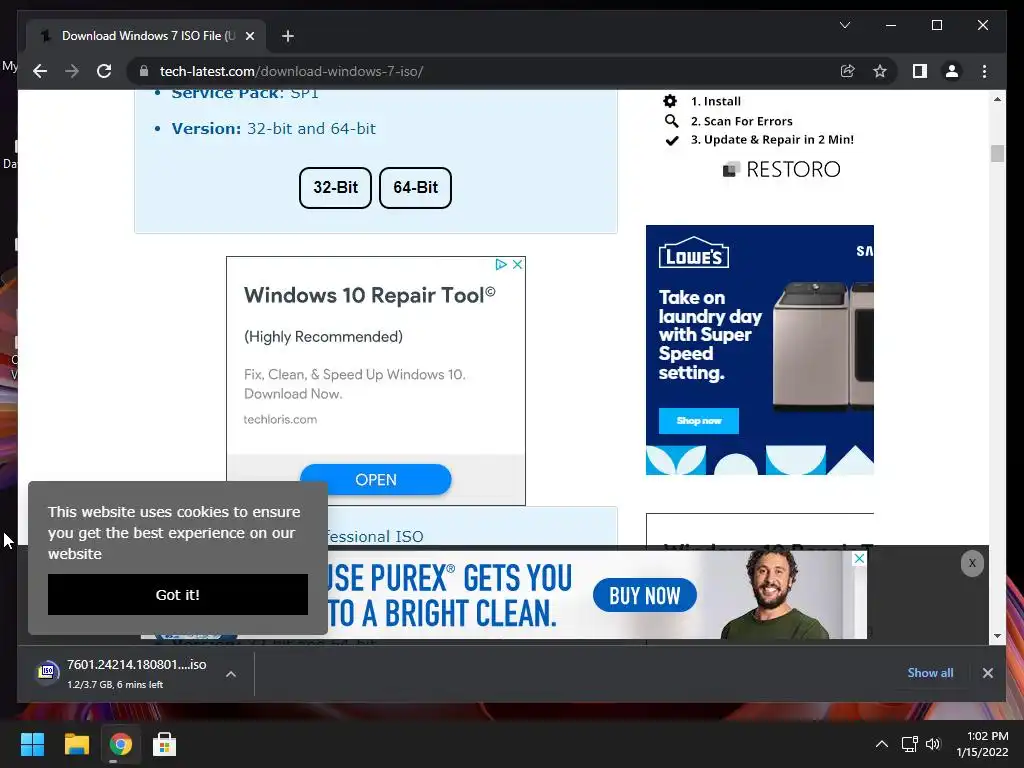Open the Chrome profile menu
The image size is (1024, 768).
[x=952, y=71]
